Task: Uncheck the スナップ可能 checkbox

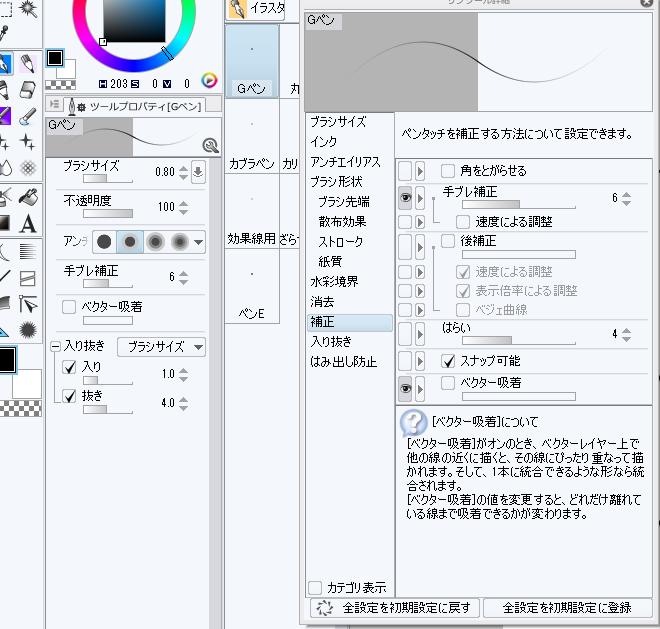Action: point(448,360)
